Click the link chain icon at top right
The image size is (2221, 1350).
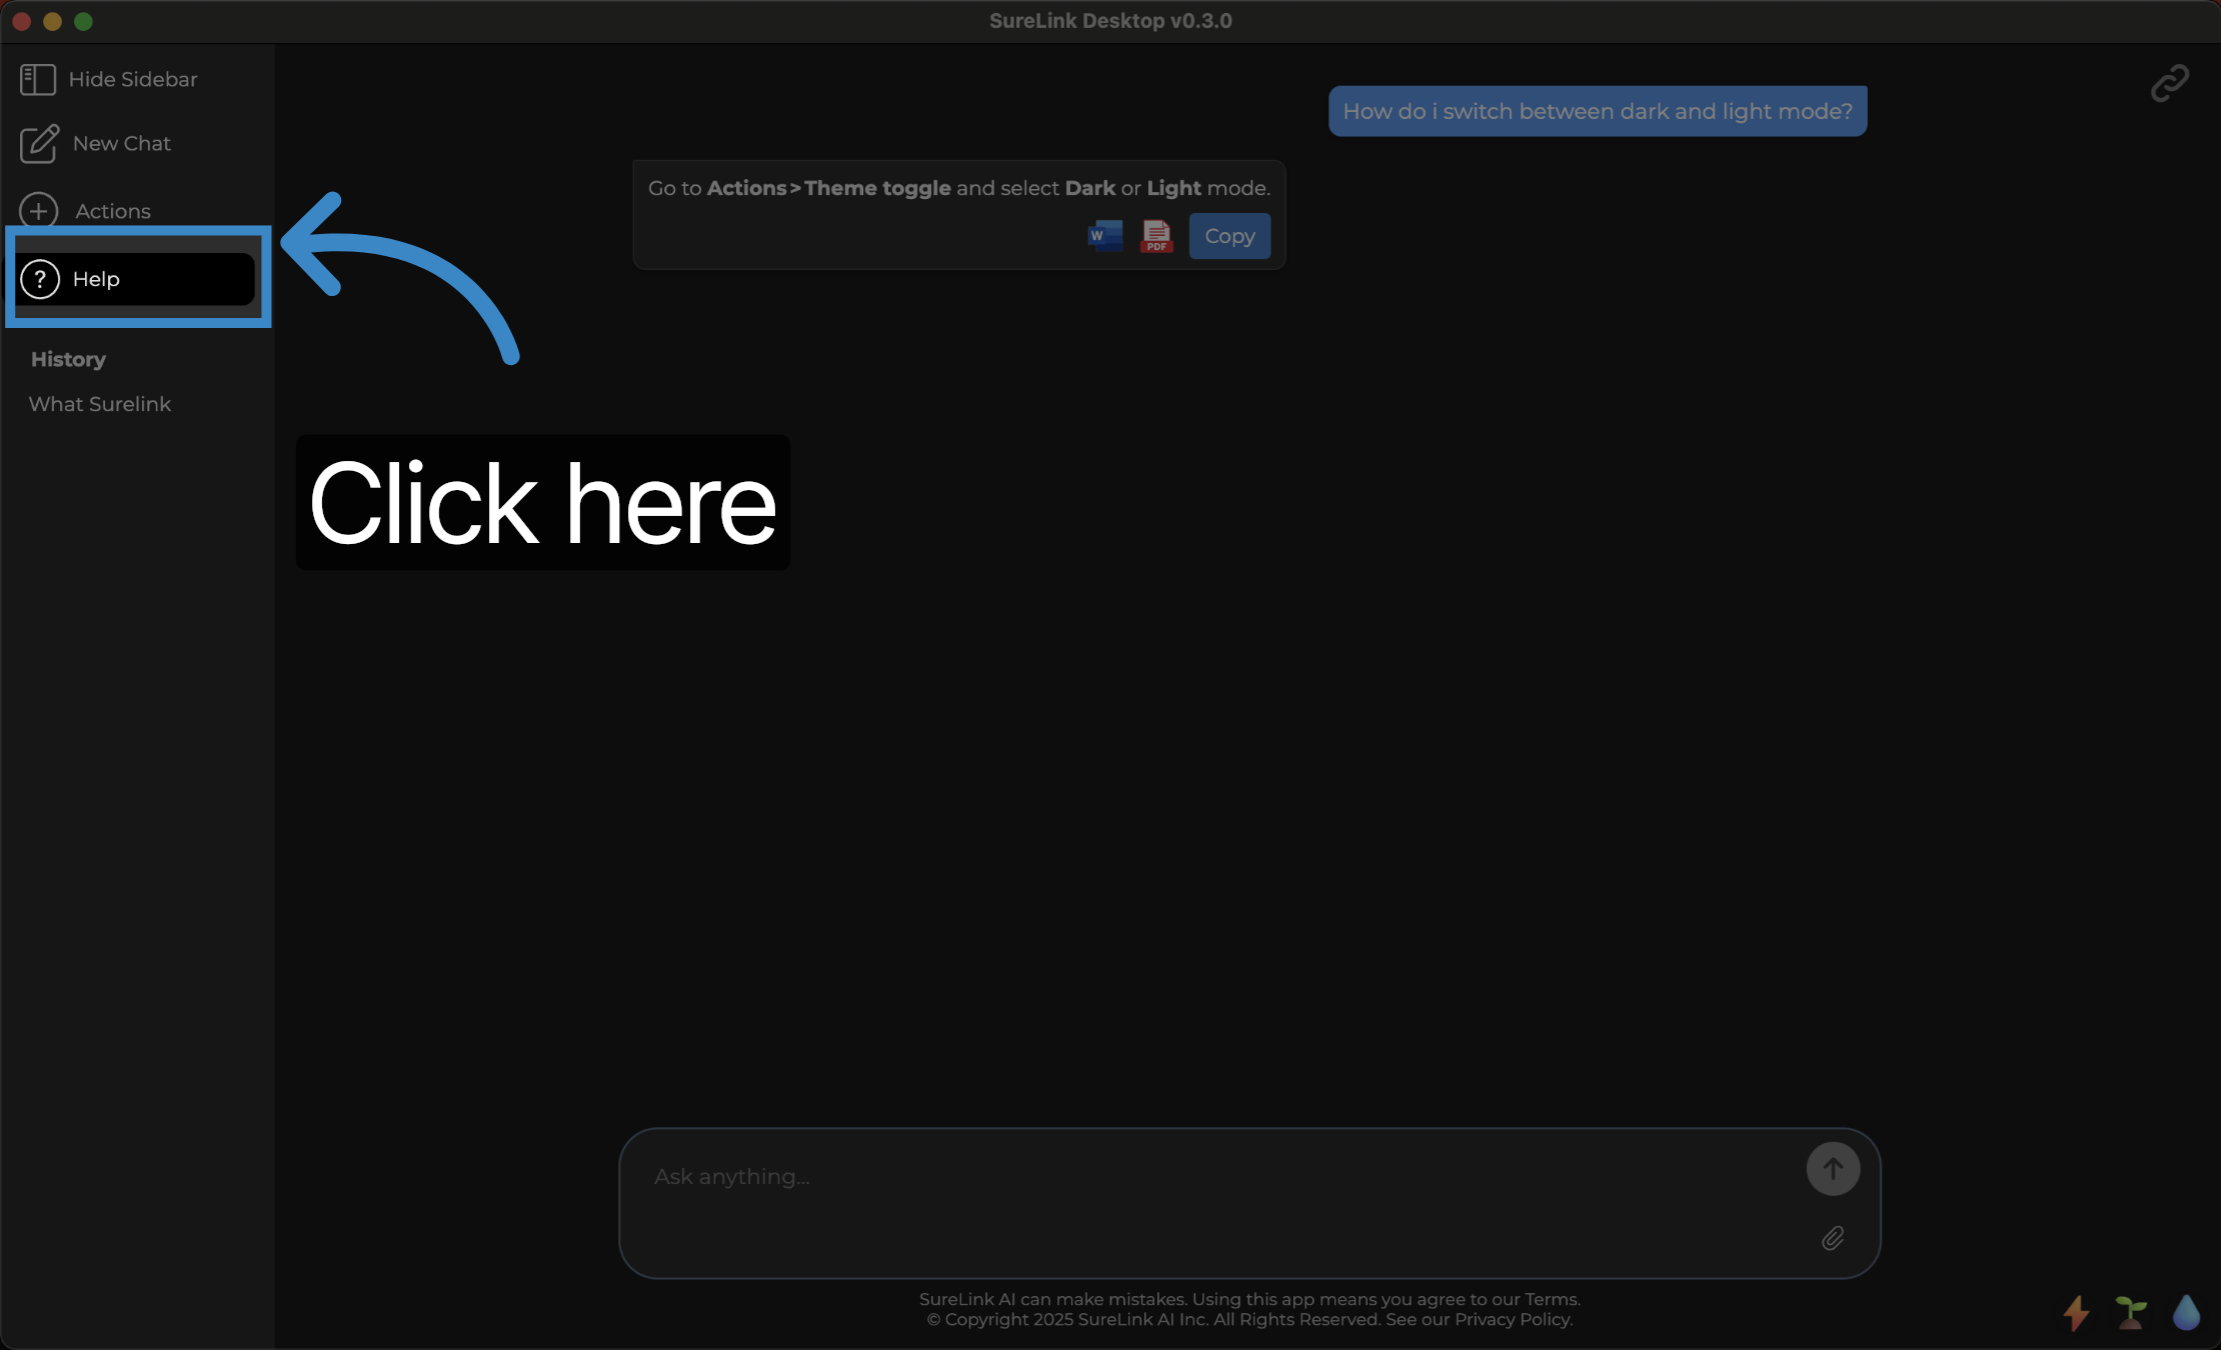coord(2170,84)
